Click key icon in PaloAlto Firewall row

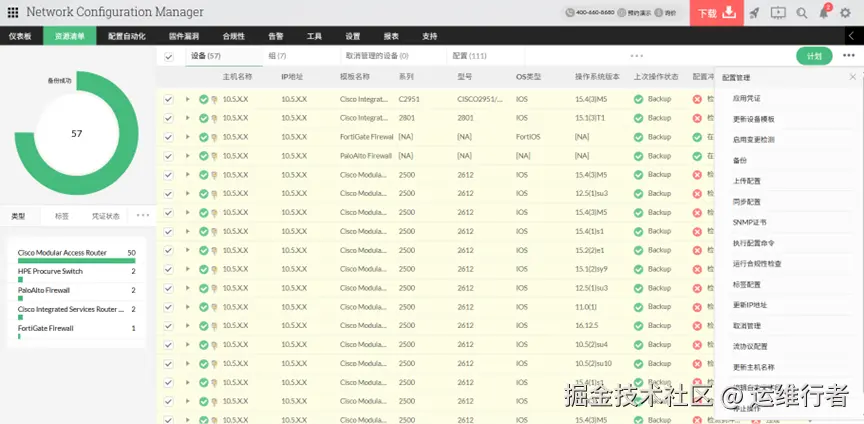coord(214,156)
